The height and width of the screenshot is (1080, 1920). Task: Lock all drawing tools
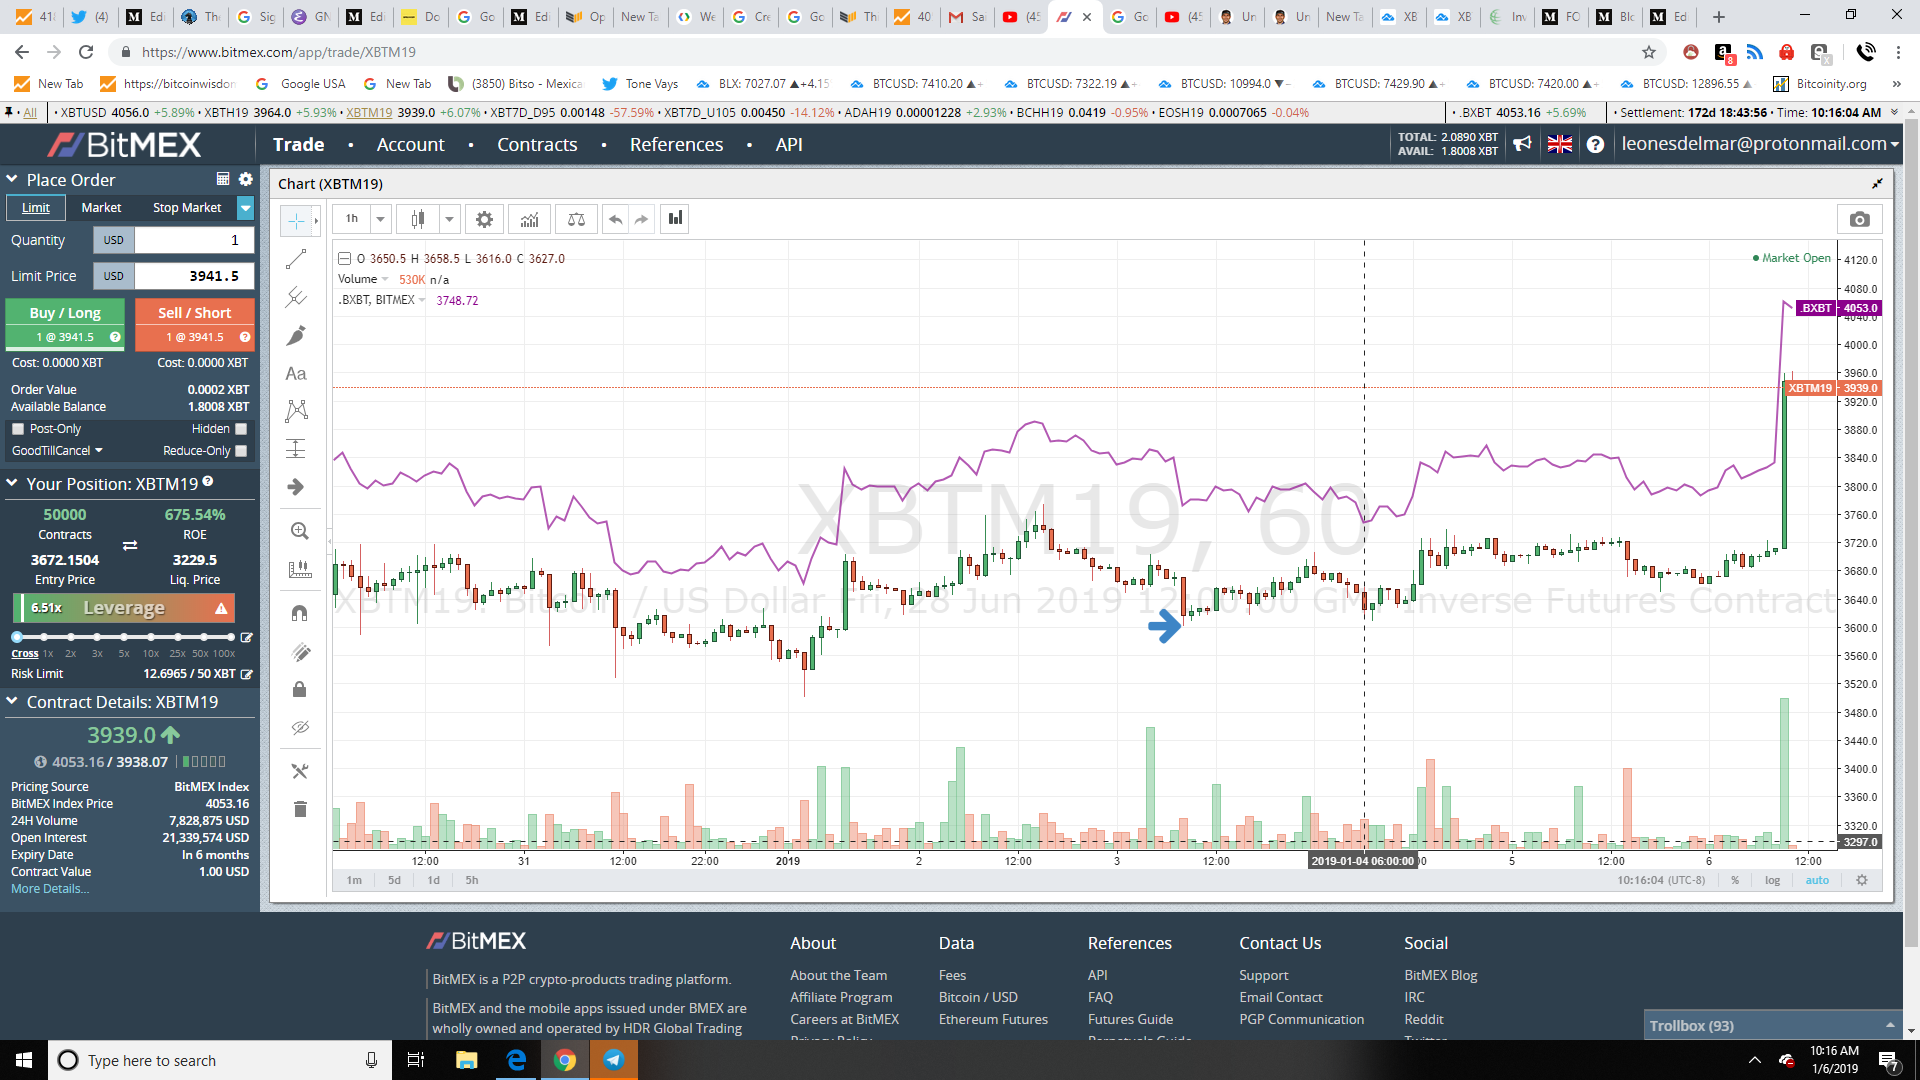(x=299, y=690)
